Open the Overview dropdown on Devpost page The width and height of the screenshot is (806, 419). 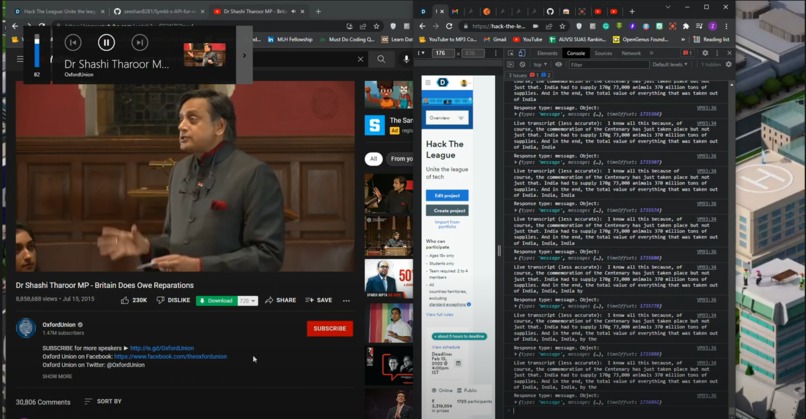pos(447,118)
